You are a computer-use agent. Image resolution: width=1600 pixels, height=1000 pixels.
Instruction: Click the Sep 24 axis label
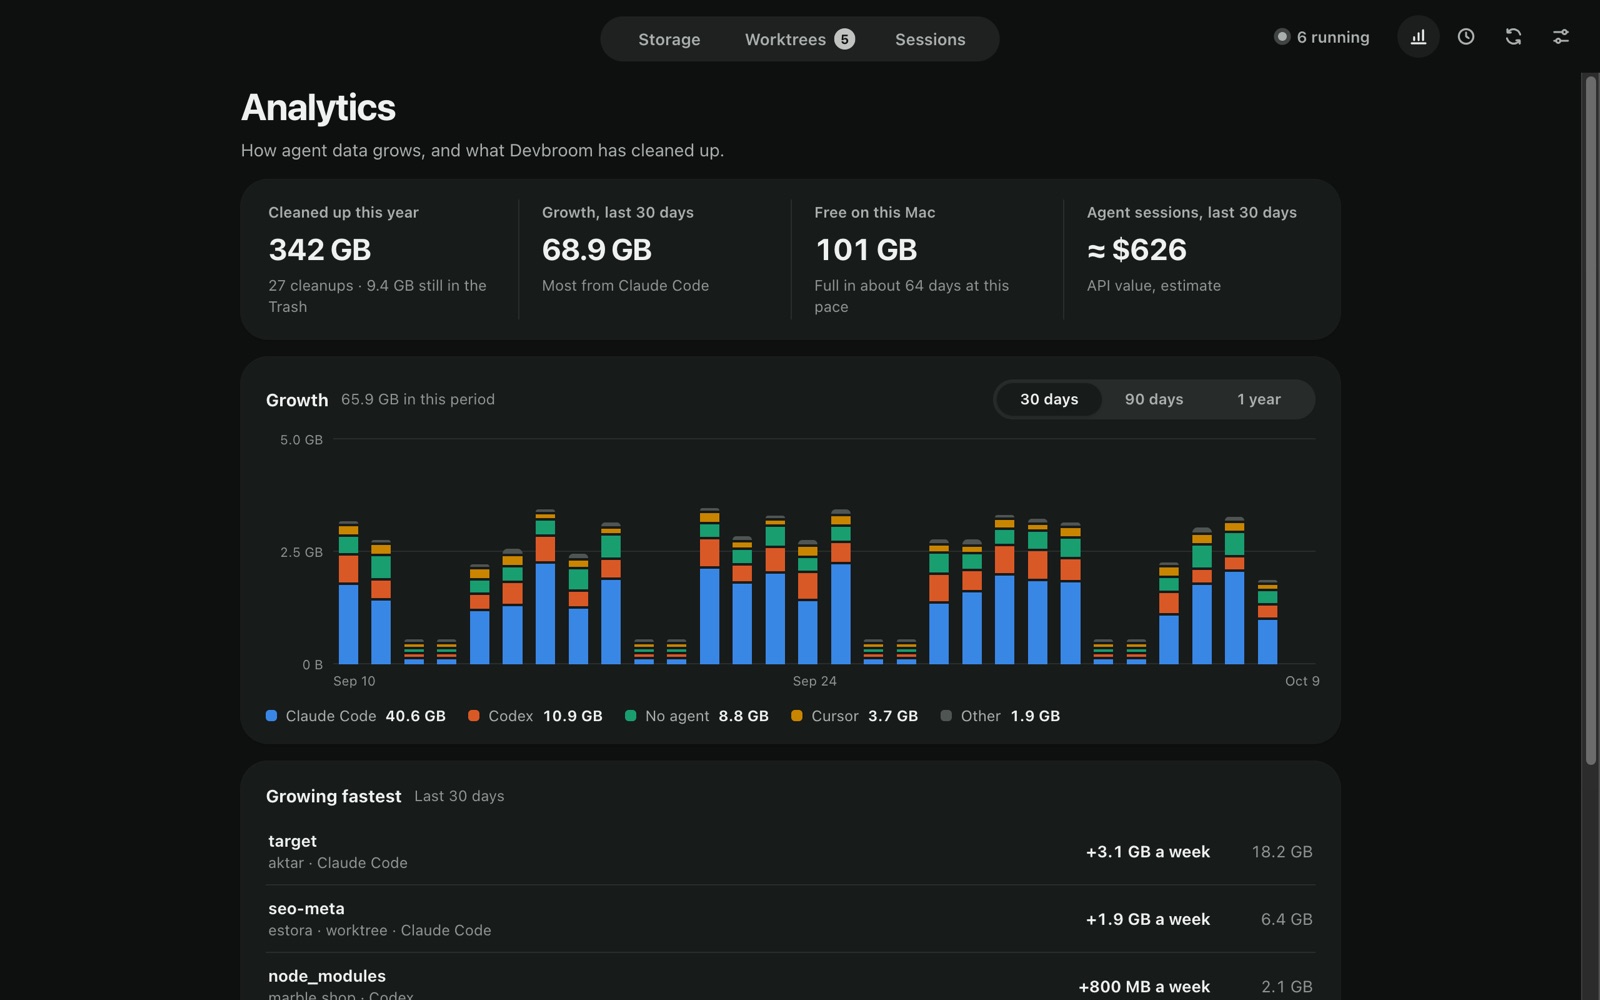click(x=815, y=681)
